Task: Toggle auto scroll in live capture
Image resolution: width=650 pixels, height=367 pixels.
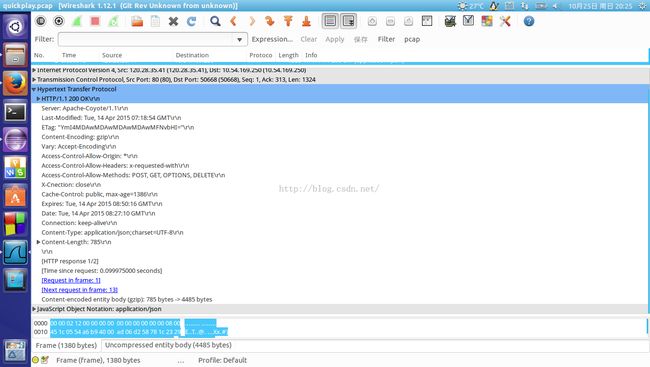Action: 349,21
